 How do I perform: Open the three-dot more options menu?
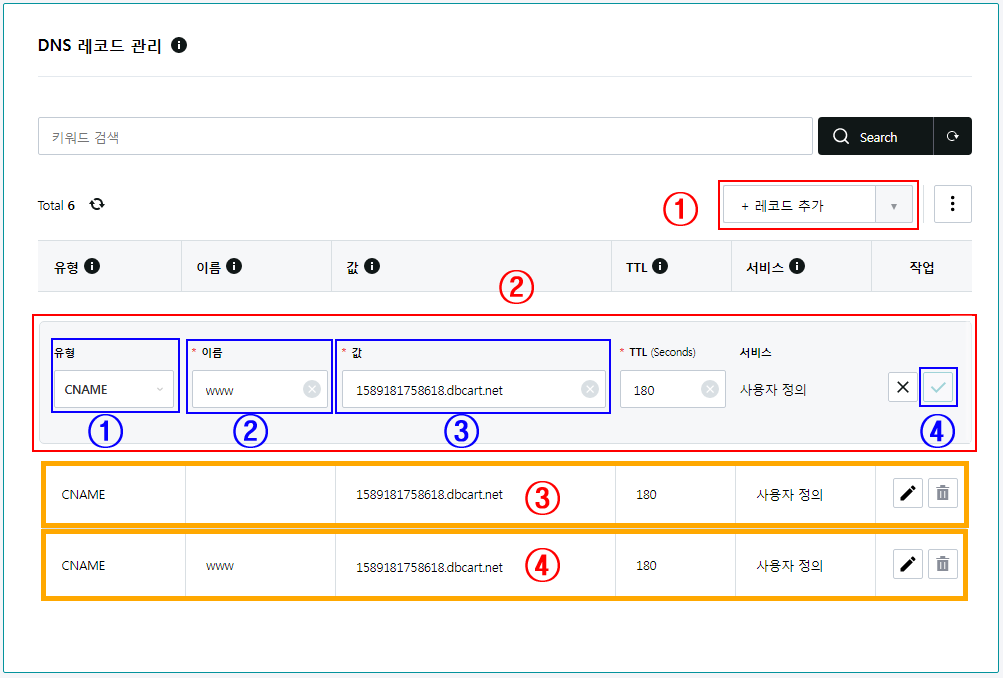952,204
